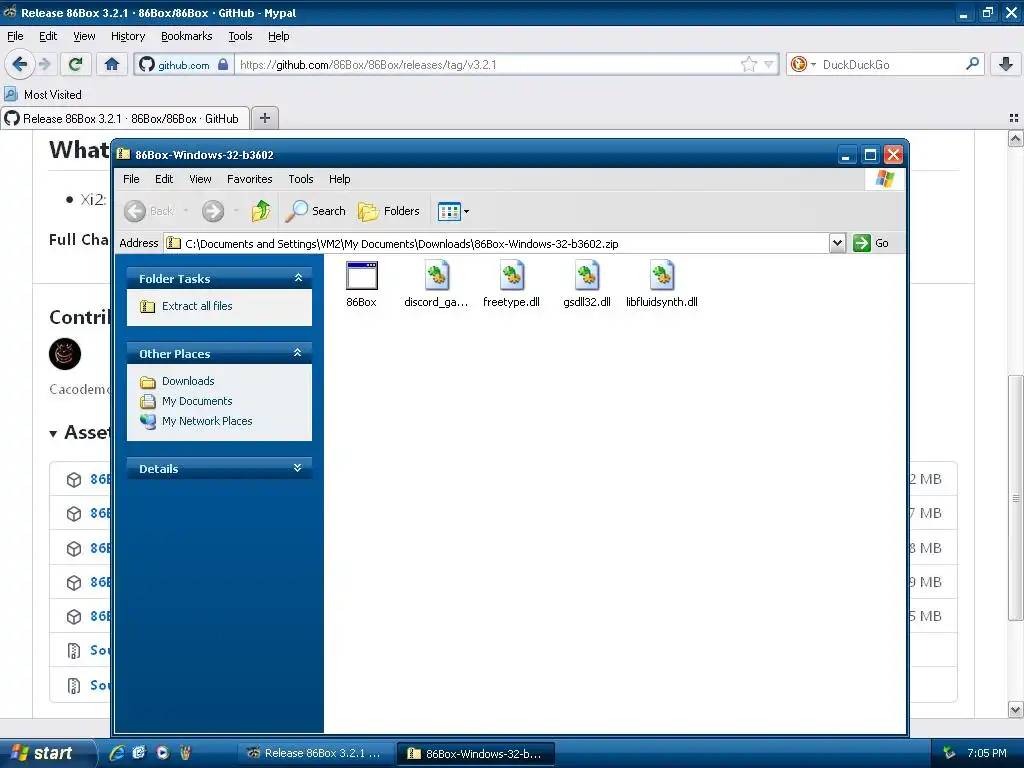
Task: Open the Back history dropdown arrow in Explorer
Action: tap(185, 211)
